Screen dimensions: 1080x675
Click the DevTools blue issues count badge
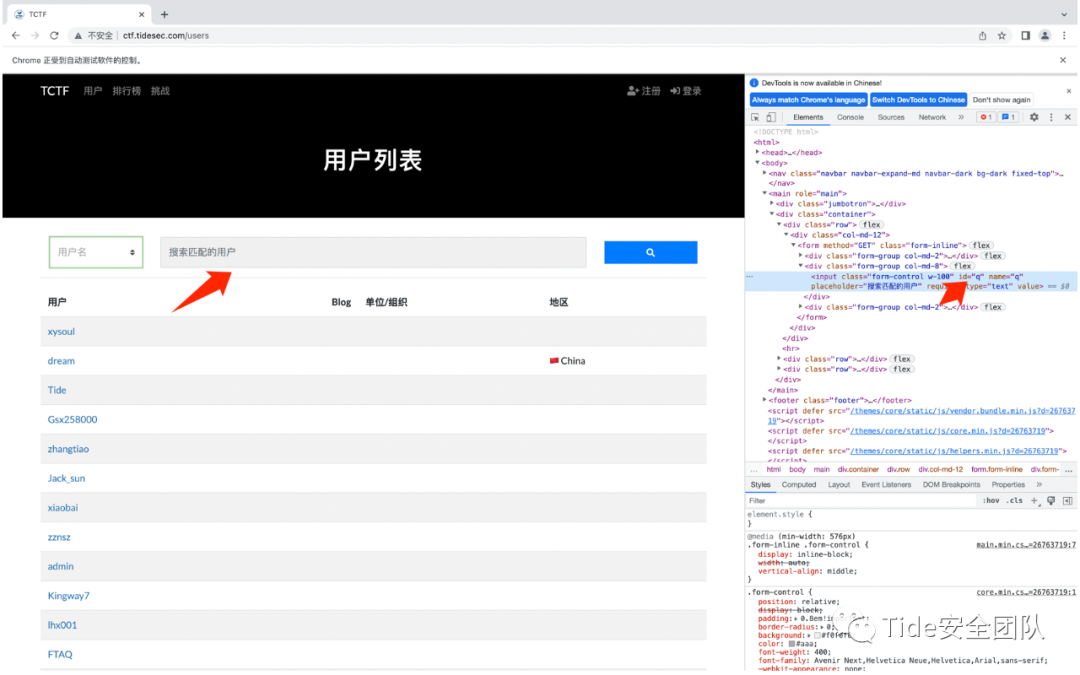pos(1008,117)
